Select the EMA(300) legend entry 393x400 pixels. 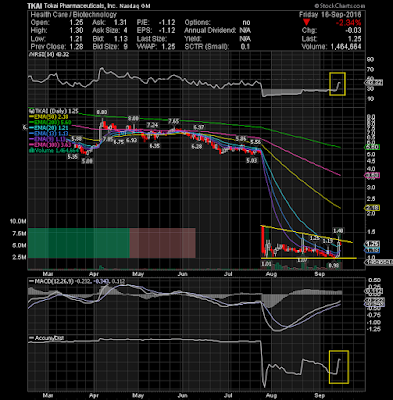tap(50, 145)
